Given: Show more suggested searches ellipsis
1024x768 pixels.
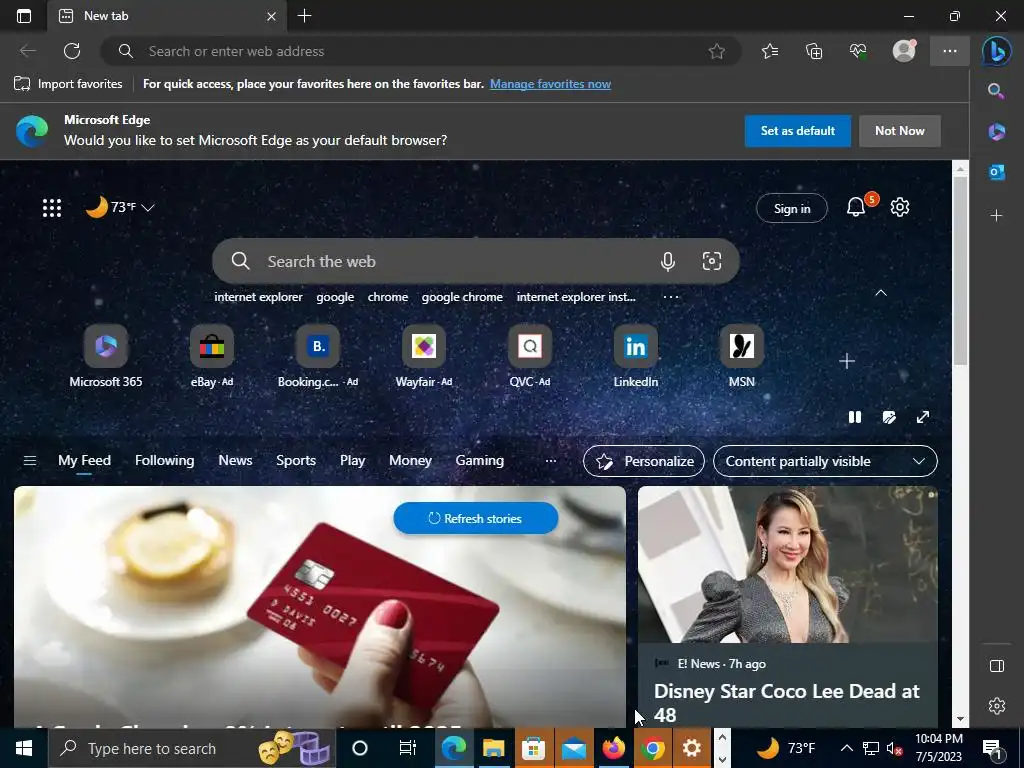Looking at the screenshot, I should [671, 296].
